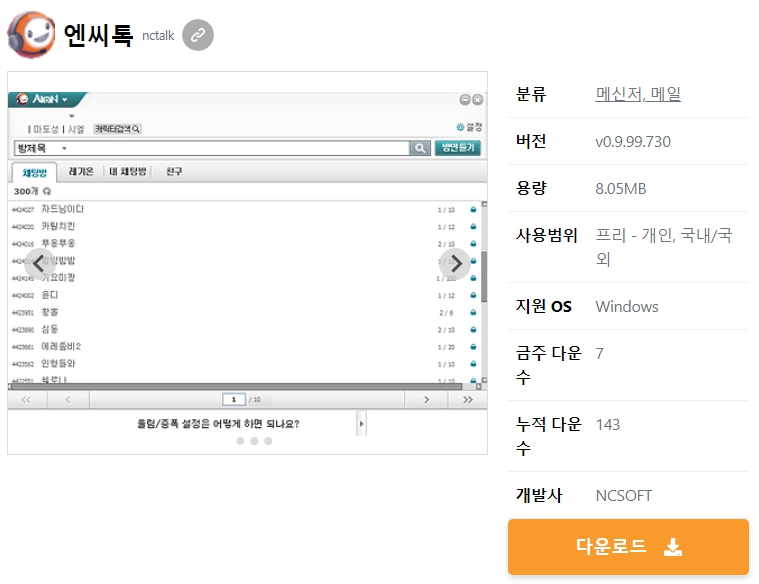The image size is (759, 584).
Task: Click lock icon on 윤디 row
Action: [473, 295]
